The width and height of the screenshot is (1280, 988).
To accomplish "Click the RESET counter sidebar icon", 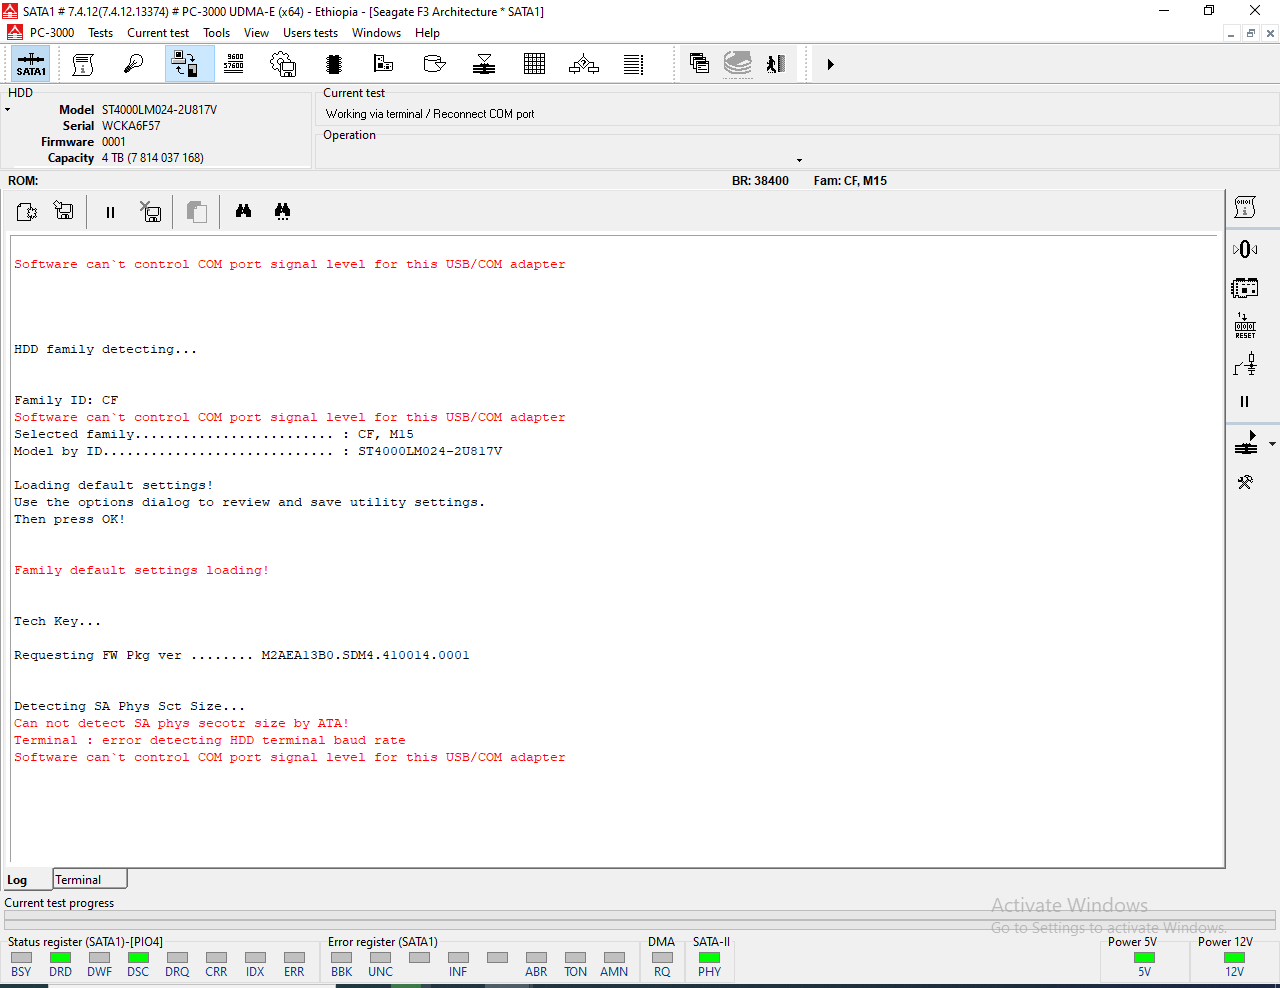I will pos(1245,326).
